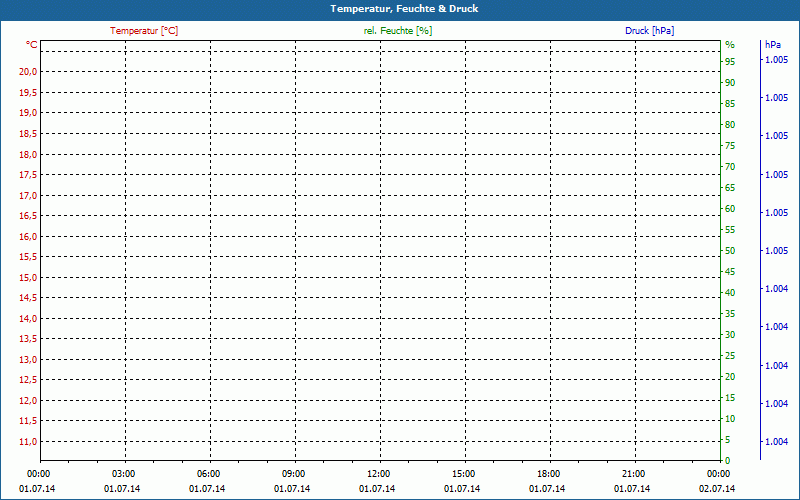Click the green 30 humidity axis value
Screen dimensions: 800x500
click(730, 335)
